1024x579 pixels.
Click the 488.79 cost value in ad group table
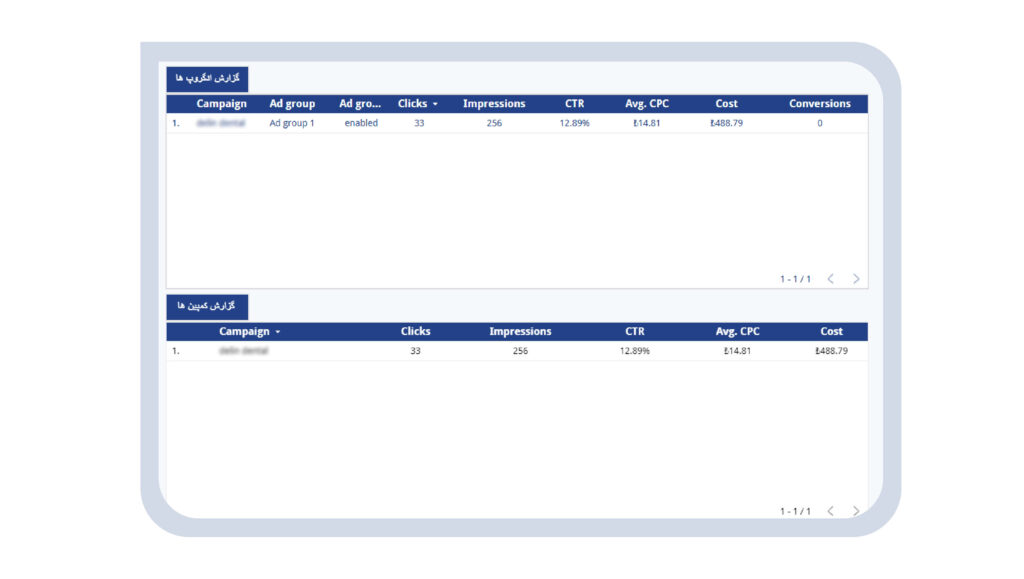726,123
